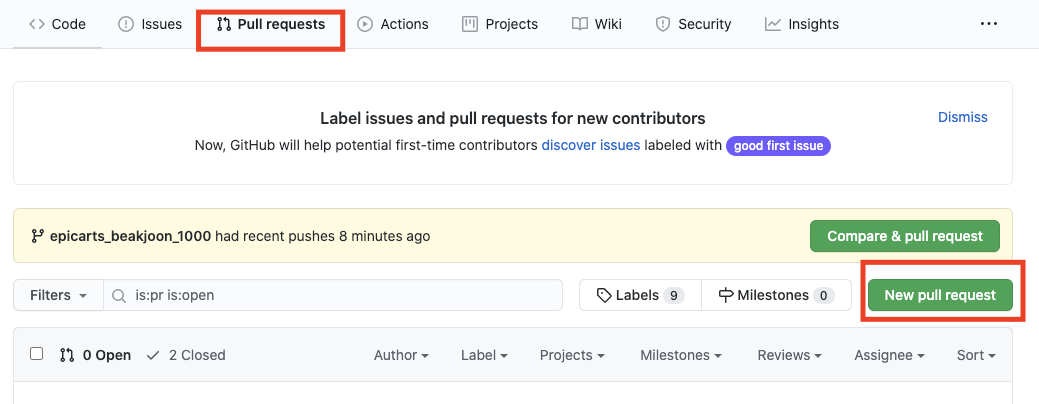The width and height of the screenshot is (1039, 404).
Task: Open the Author filter dropdown
Action: [401, 355]
